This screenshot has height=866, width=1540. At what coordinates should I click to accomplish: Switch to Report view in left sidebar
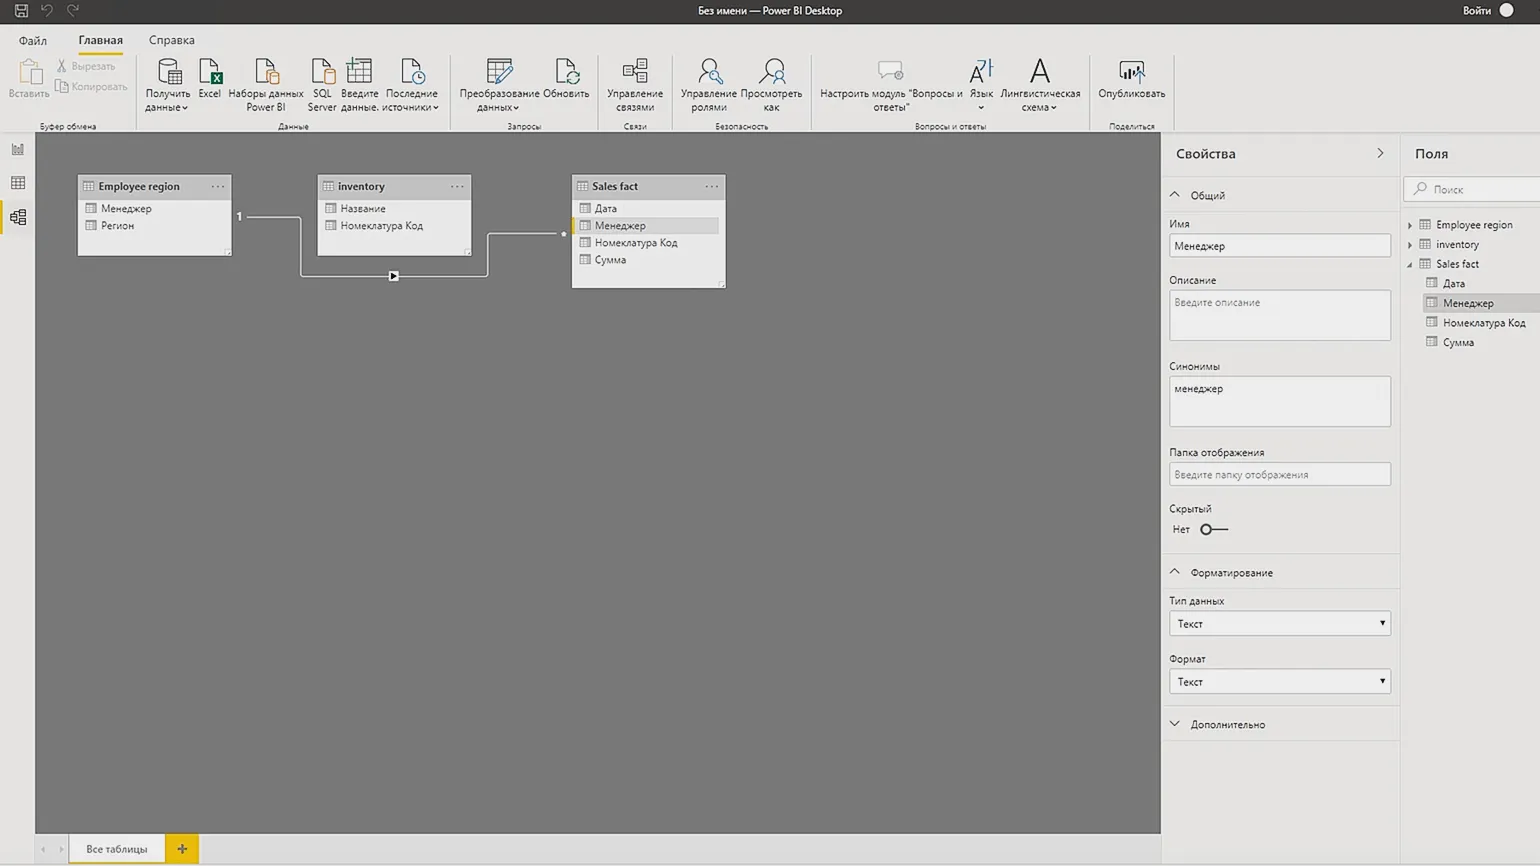(18, 149)
